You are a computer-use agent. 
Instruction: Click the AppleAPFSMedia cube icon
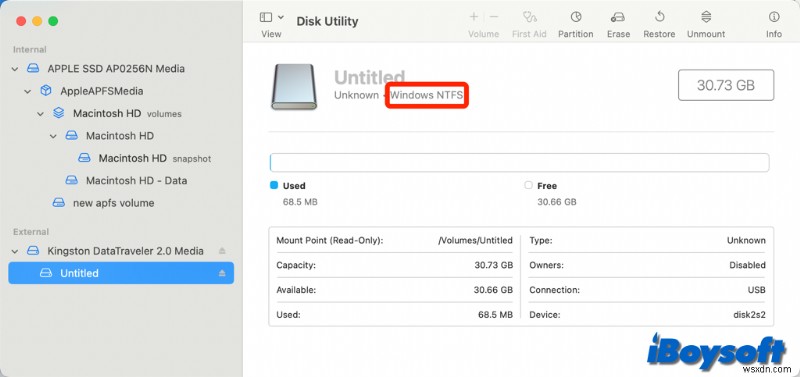coord(46,91)
